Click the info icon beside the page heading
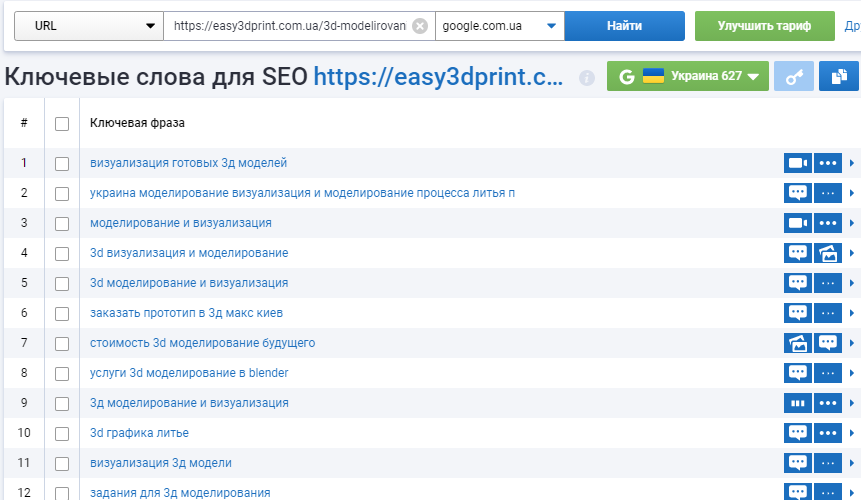This screenshot has width=861, height=500. point(586,78)
